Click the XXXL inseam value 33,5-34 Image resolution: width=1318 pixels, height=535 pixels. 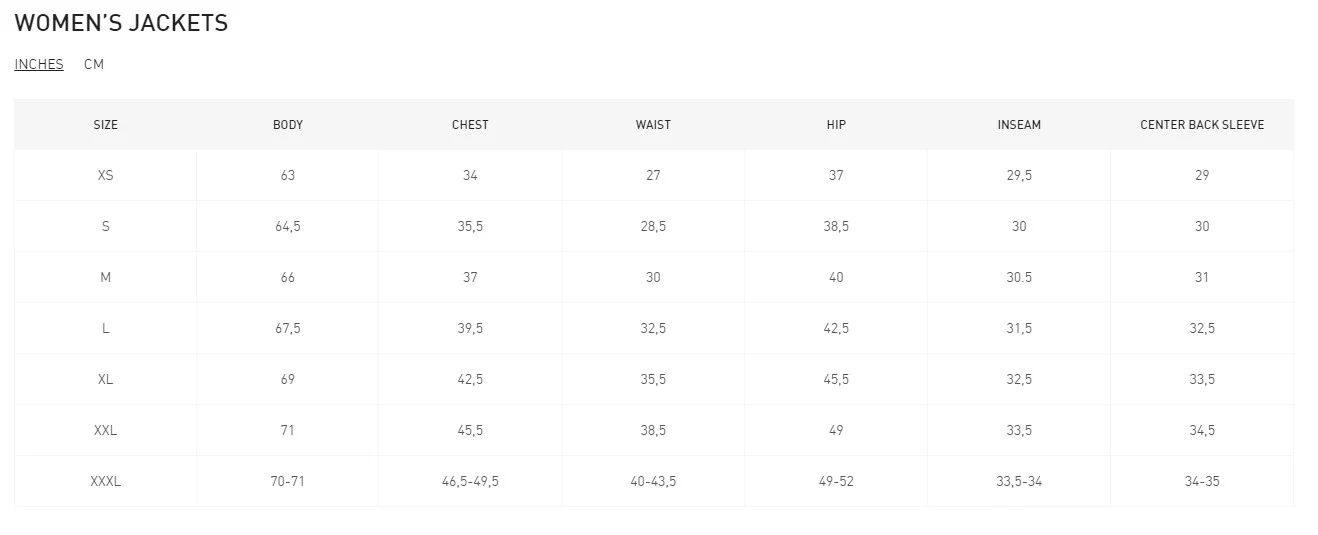click(x=1019, y=481)
